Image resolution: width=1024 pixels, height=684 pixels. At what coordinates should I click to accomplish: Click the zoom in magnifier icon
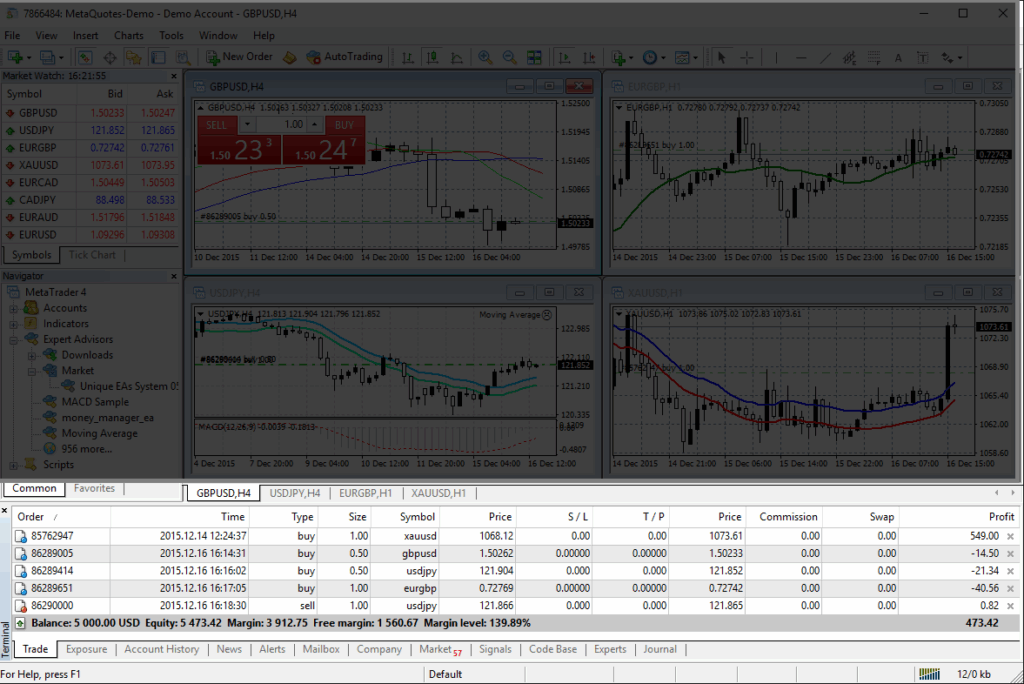(x=485, y=57)
